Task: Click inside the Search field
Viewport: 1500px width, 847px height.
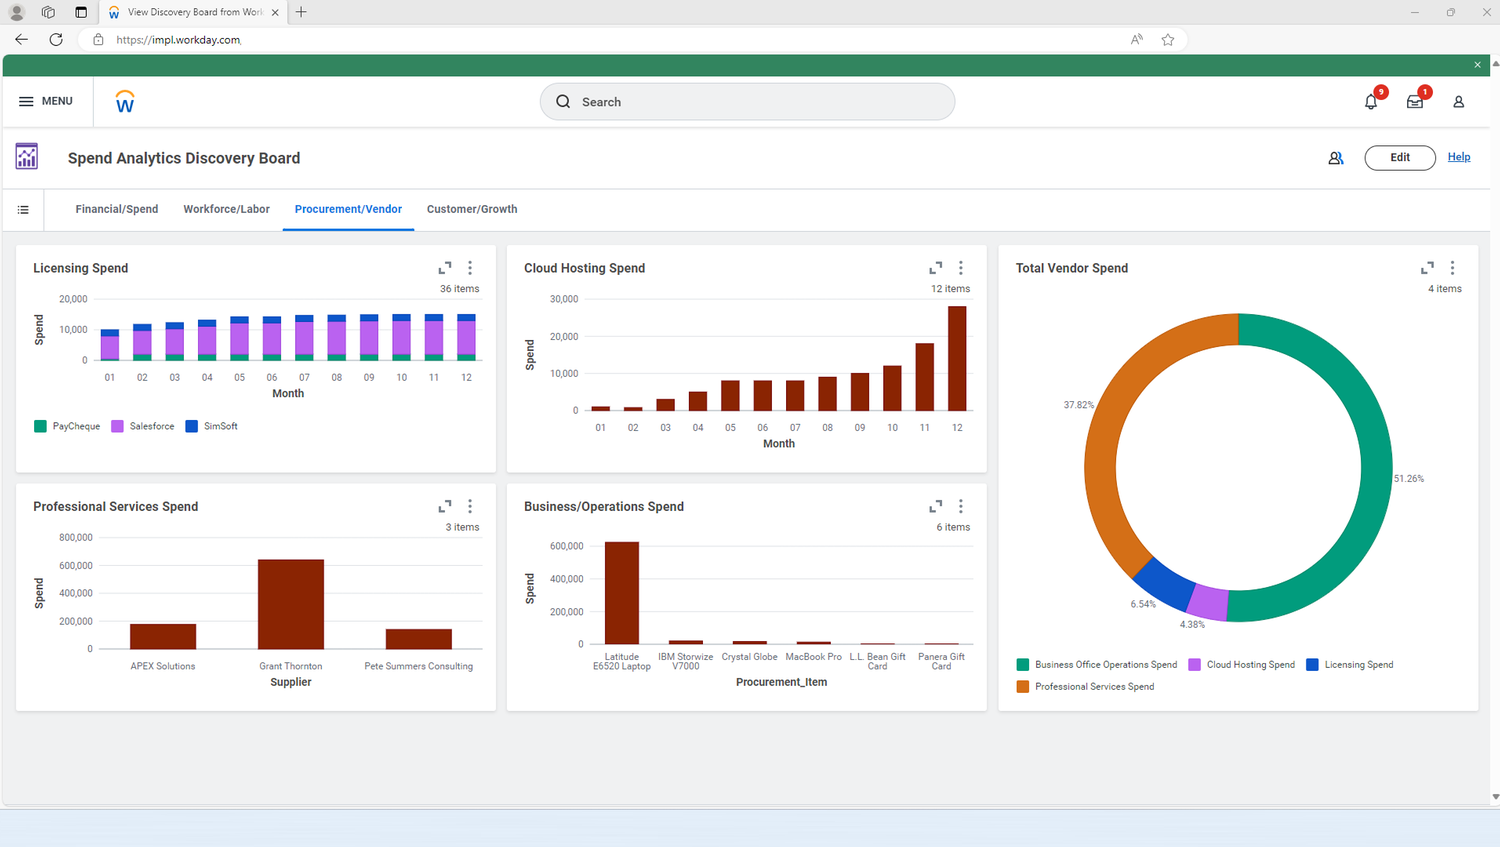Action: [747, 101]
